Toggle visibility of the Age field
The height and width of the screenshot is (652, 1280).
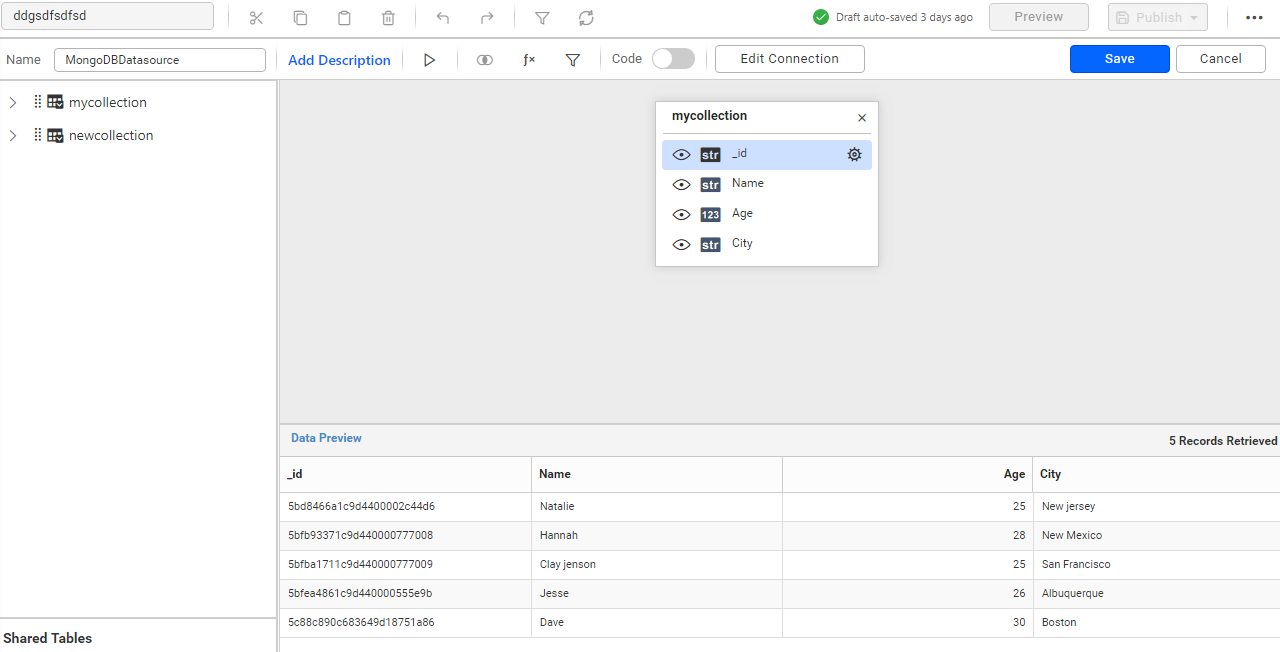[681, 214]
